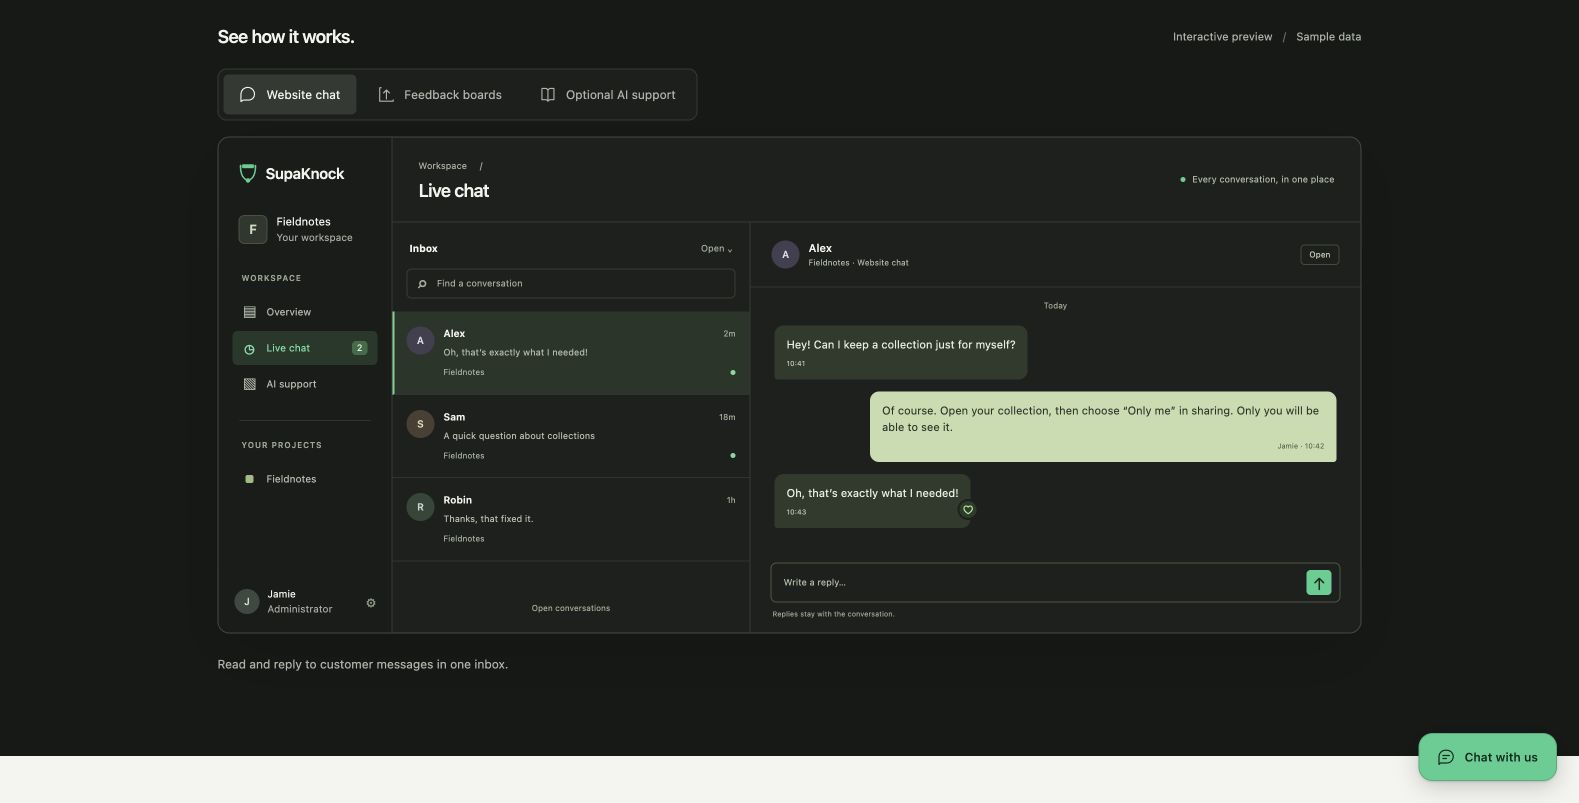Click Alex's avatar in the inbox list
The image size is (1579, 803).
420,341
